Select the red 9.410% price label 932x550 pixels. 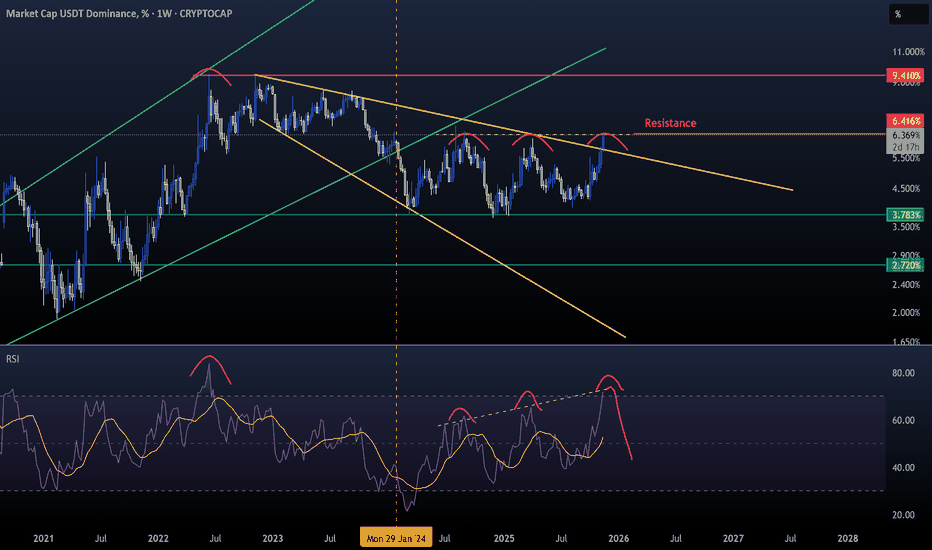905,76
